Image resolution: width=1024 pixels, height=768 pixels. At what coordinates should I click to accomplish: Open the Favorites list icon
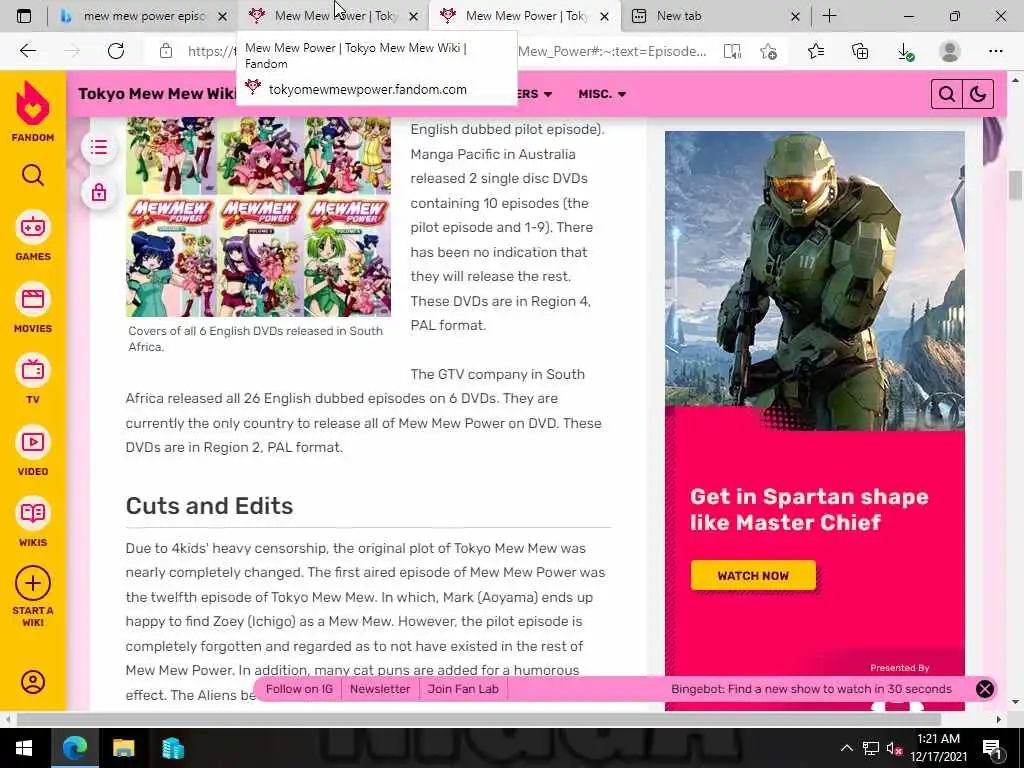click(816, 52)
